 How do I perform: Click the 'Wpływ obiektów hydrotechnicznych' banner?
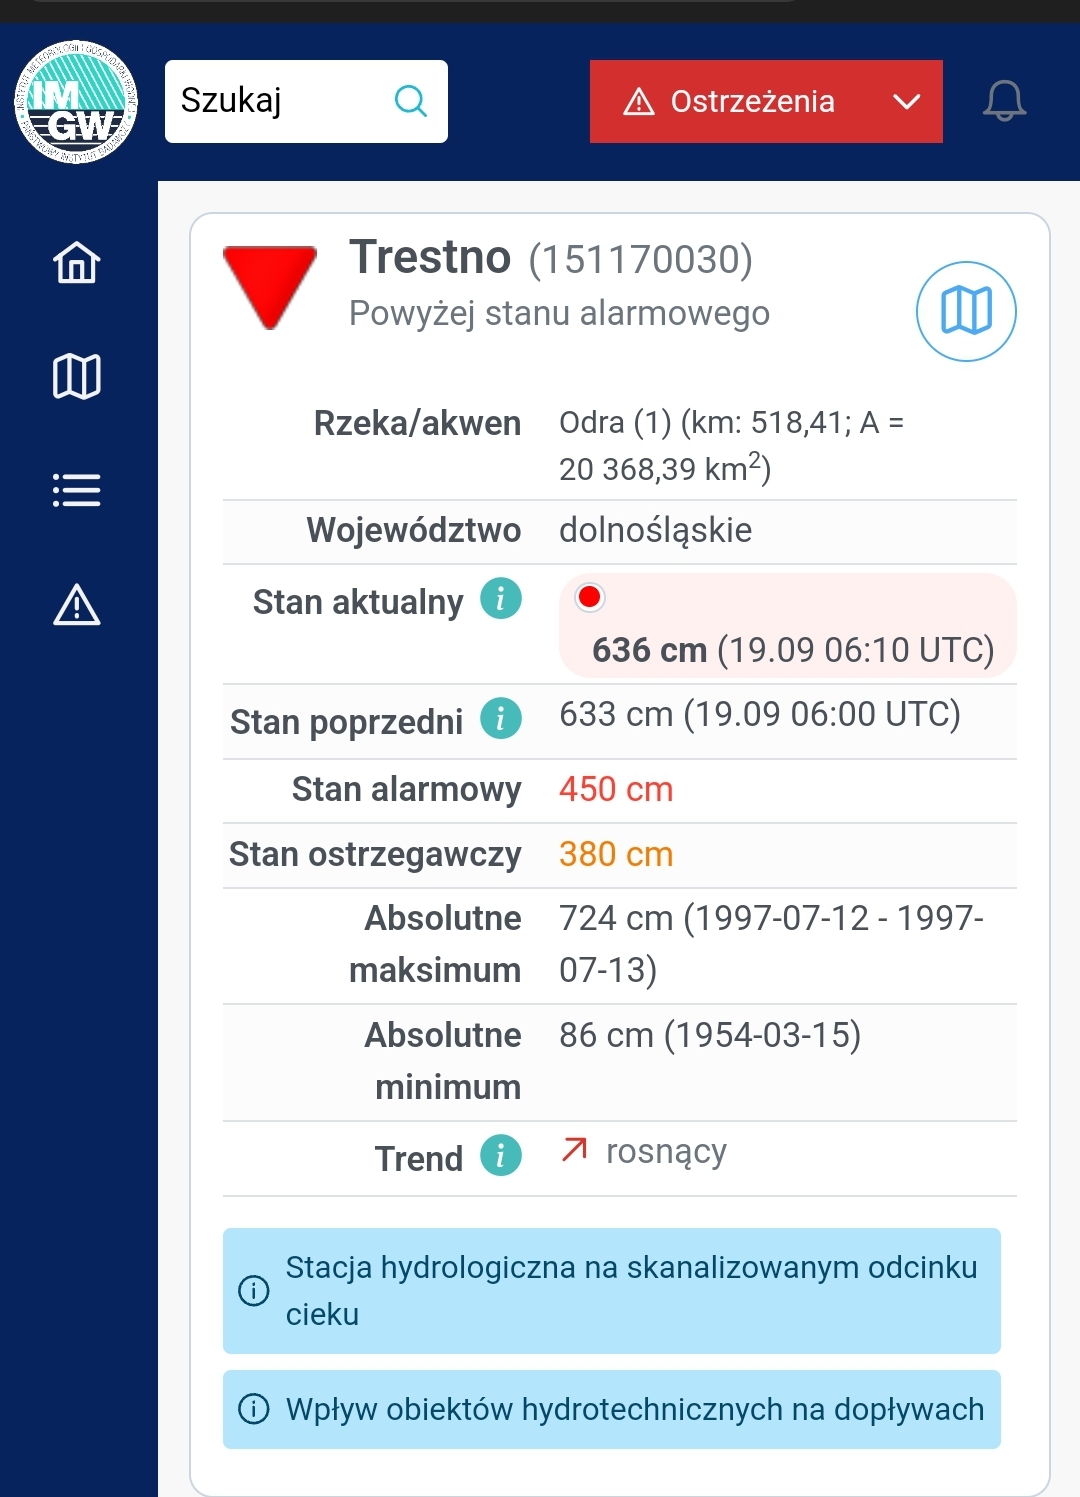pos(611,1409)
